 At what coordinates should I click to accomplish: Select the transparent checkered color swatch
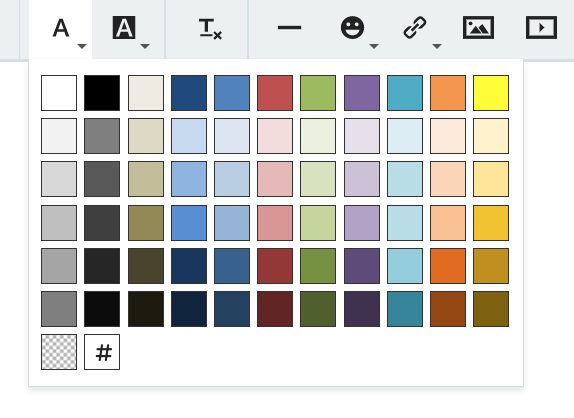[x=59, y=352]
